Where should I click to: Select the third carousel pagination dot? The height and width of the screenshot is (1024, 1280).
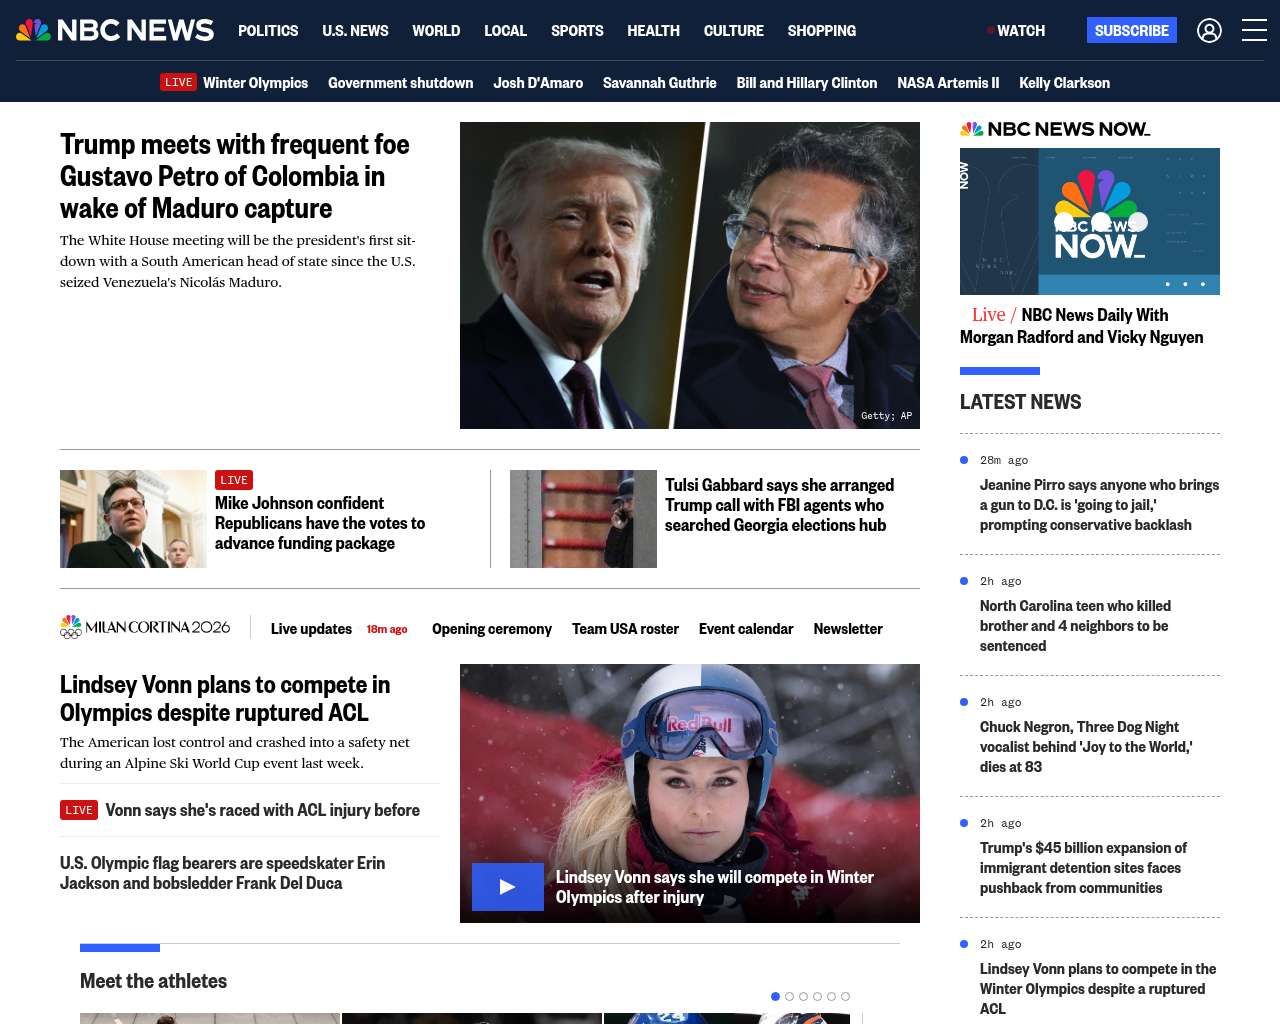[x=803, y=996]
